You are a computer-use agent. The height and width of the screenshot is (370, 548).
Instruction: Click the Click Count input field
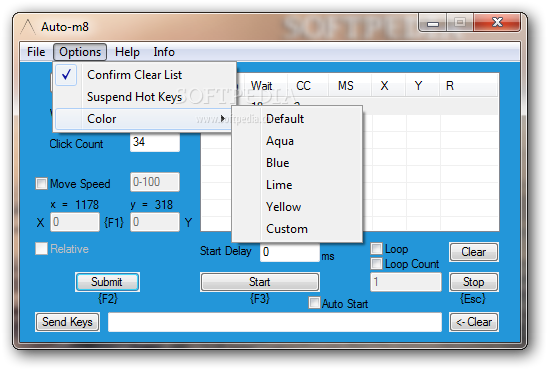tap(155, 142)
